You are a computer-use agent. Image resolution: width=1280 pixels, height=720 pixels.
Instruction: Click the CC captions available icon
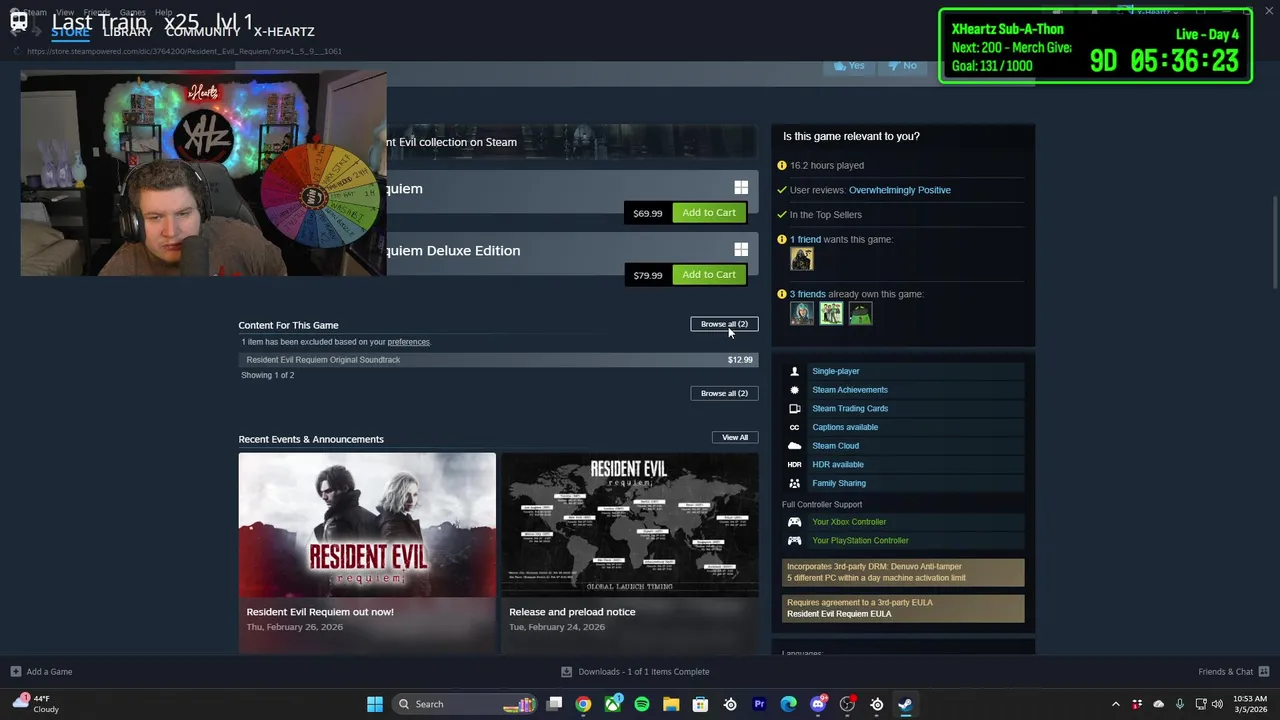(795, 427)
